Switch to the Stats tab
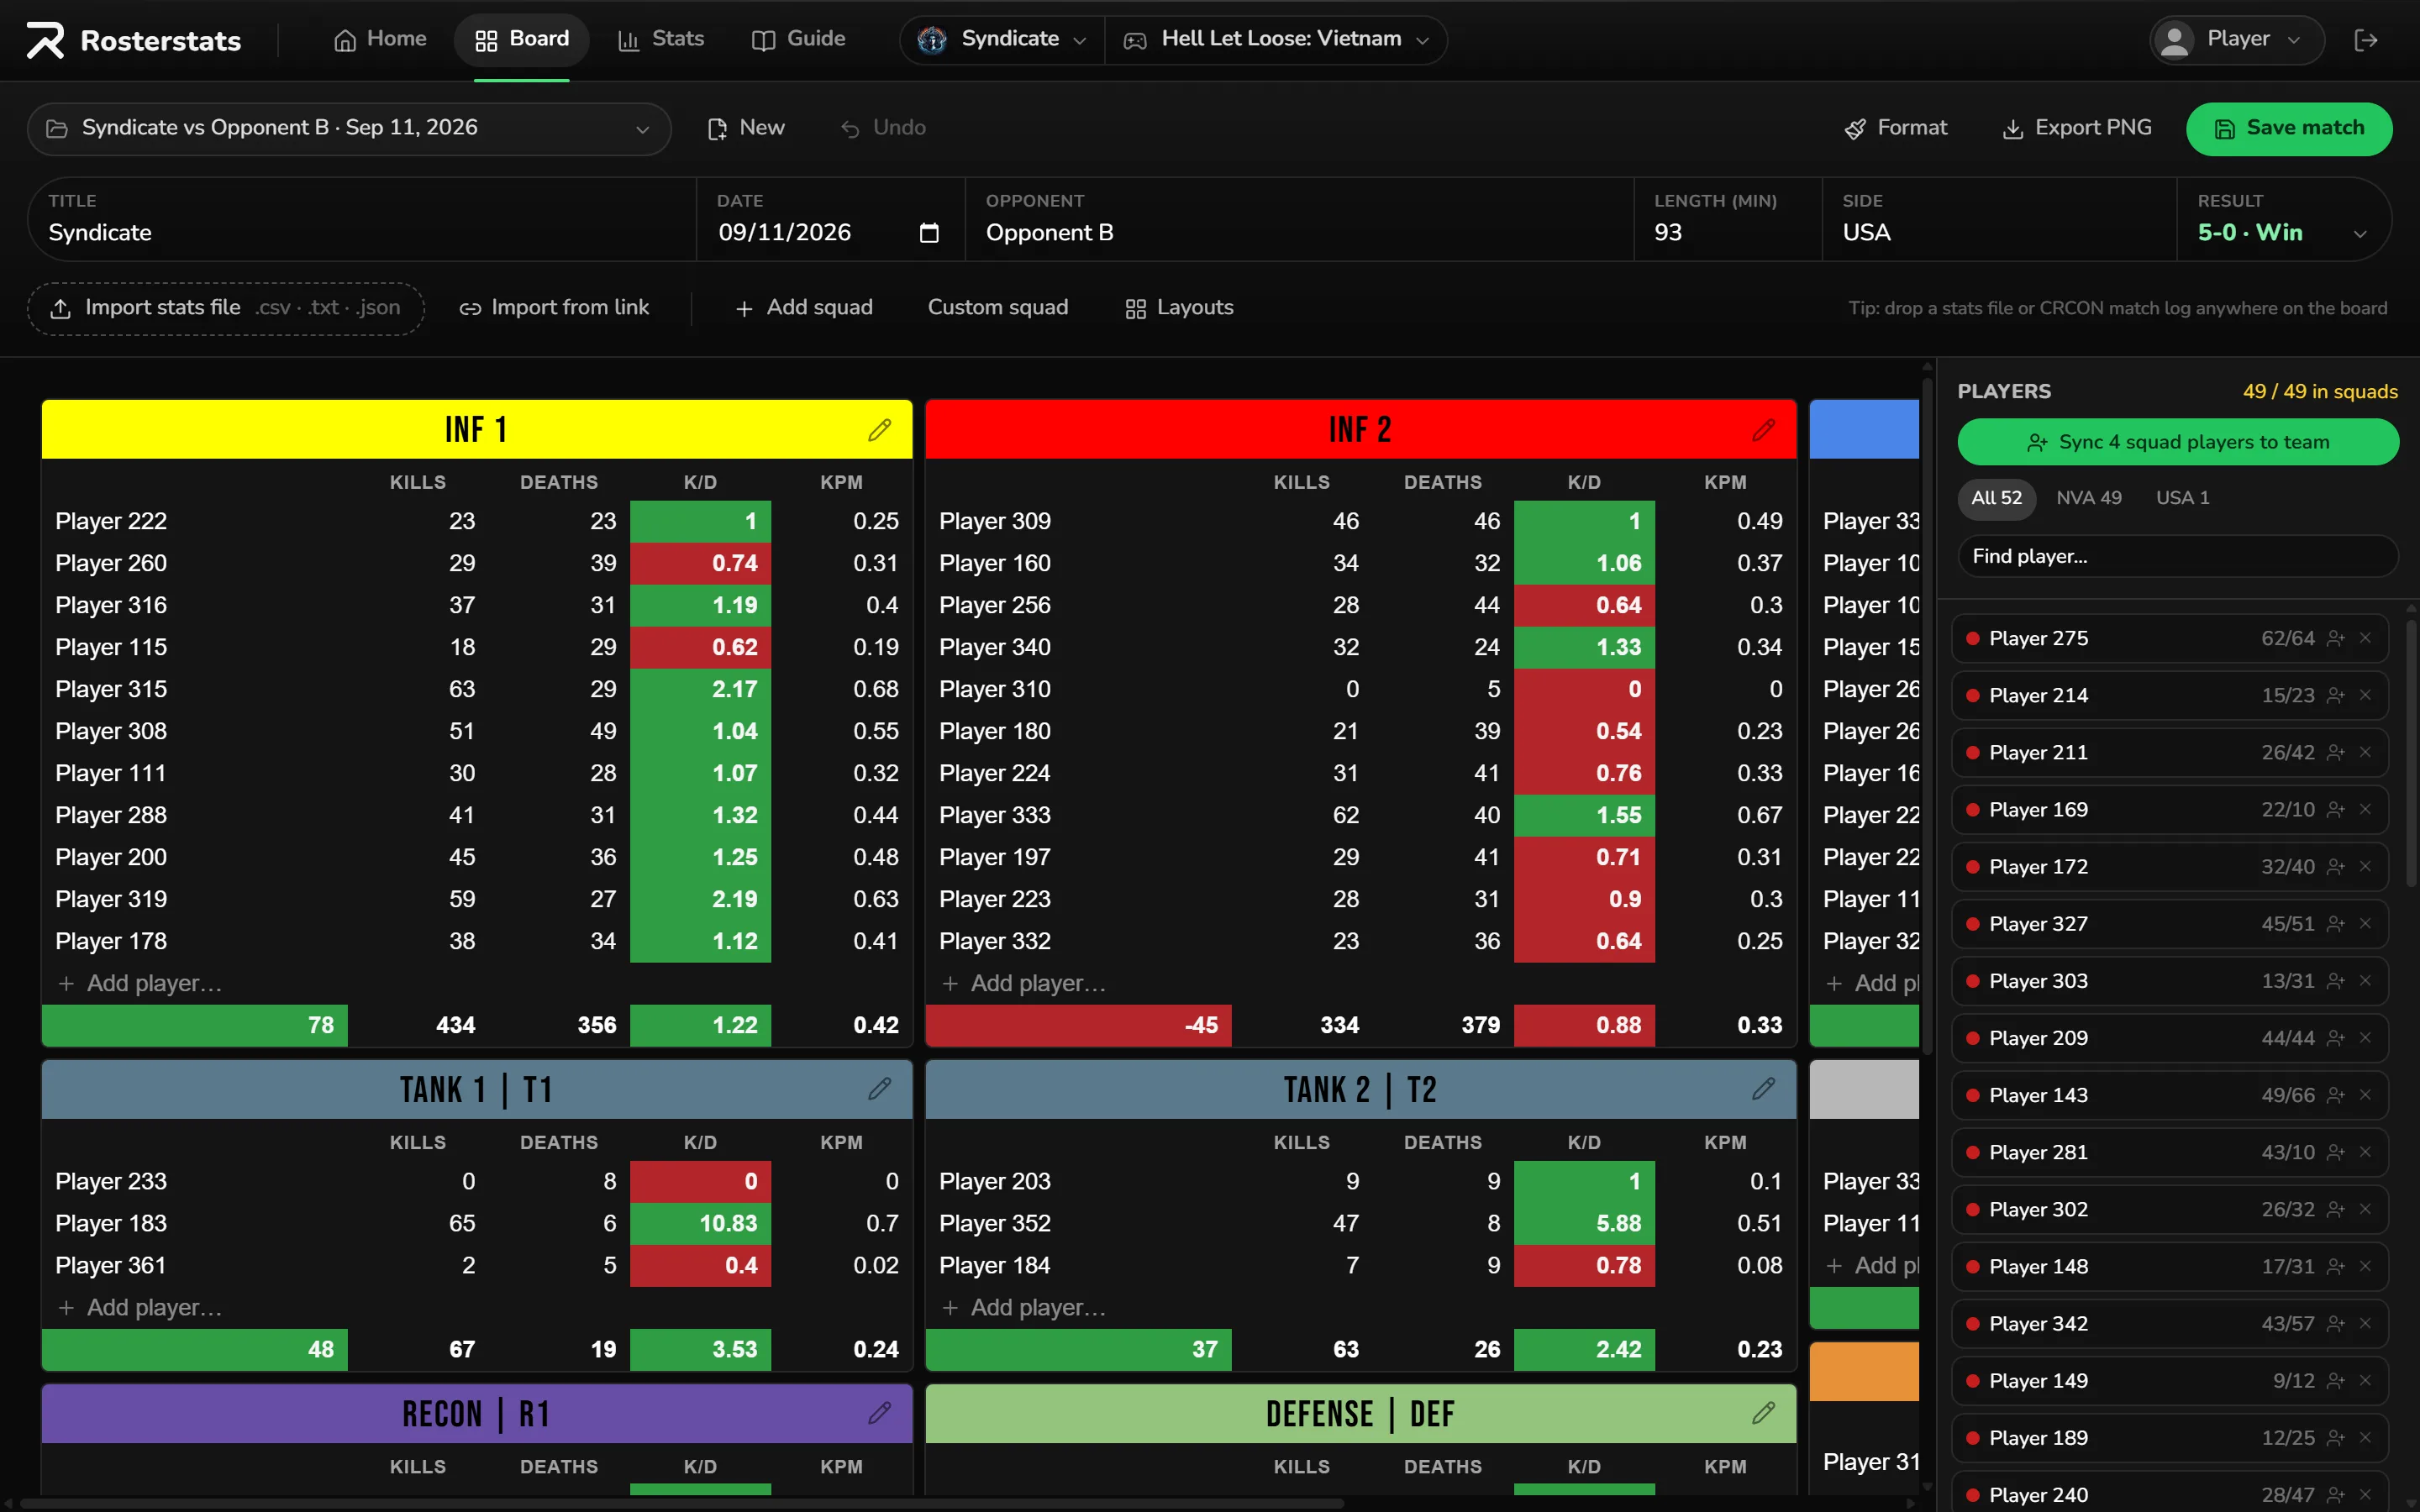 tap(661, 40)
